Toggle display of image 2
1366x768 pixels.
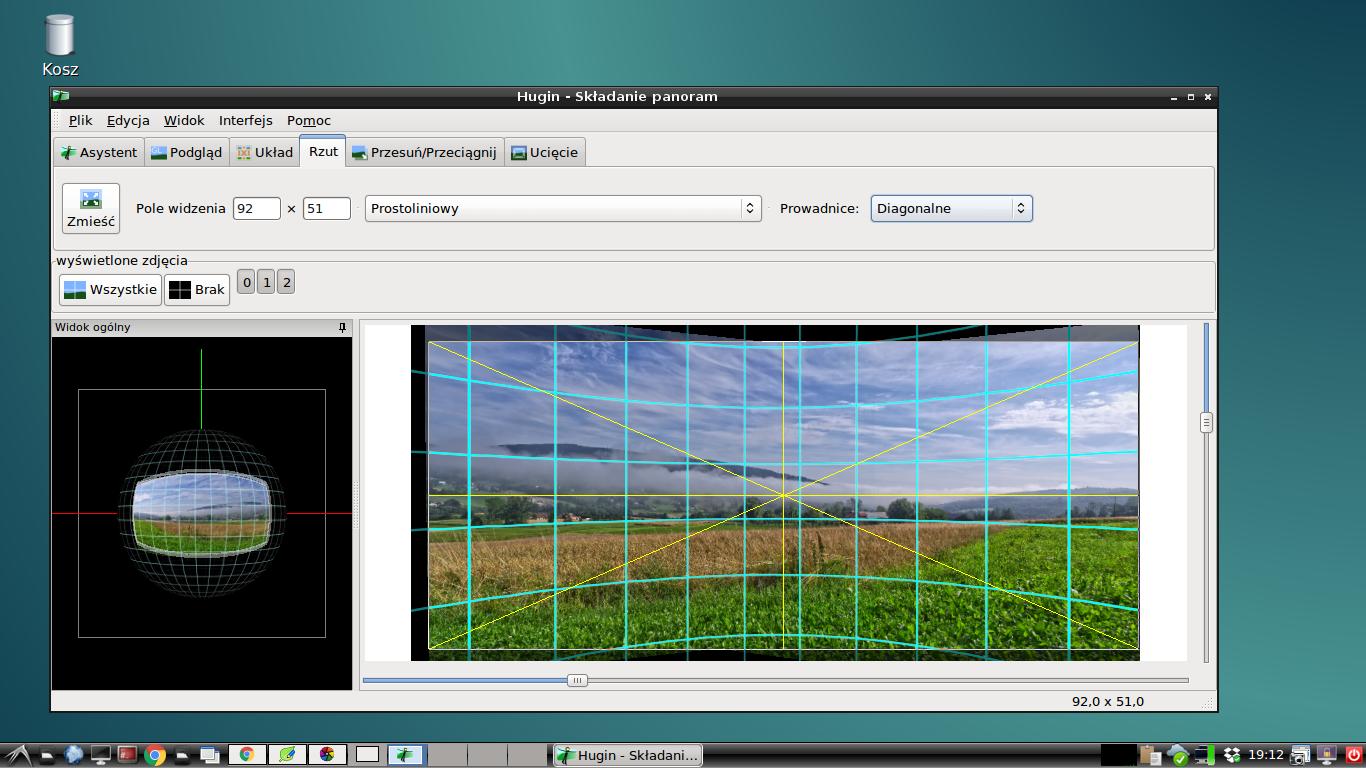[286, 282]
